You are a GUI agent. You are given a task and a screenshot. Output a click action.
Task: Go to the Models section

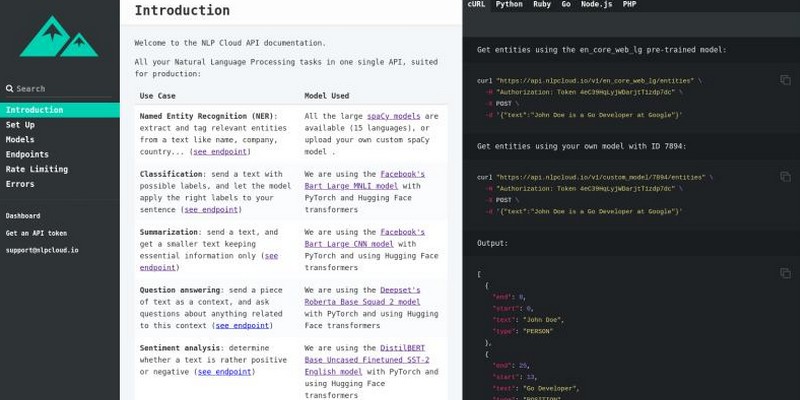tap(20, 140)
